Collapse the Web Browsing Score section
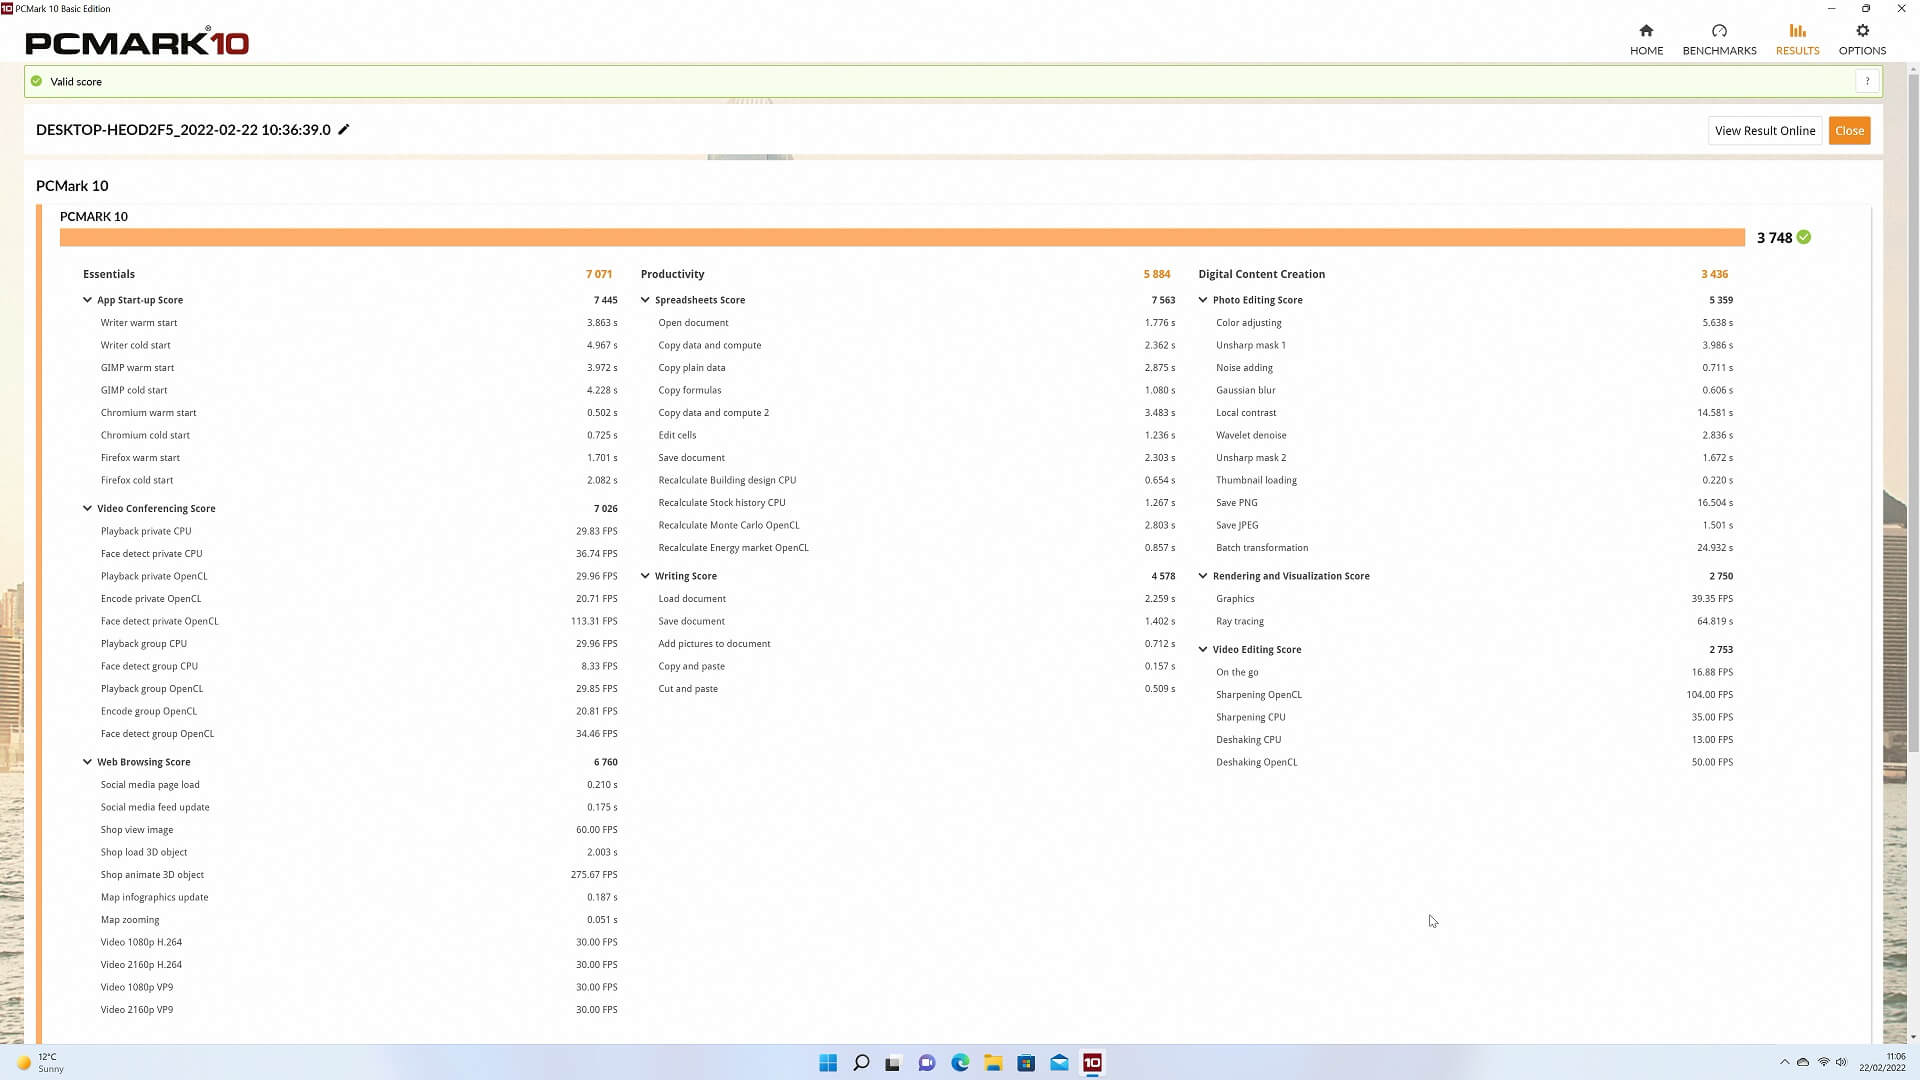1920x1080 pixels. [x=88, y=762]
